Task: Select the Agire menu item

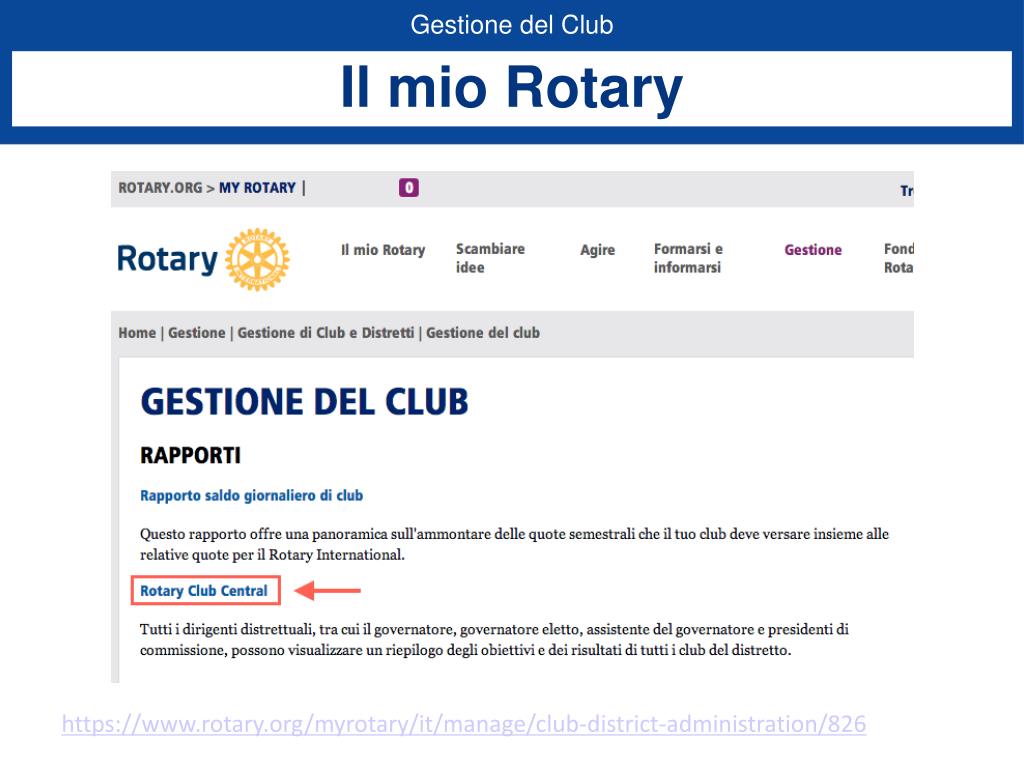Action: [598, 250]
